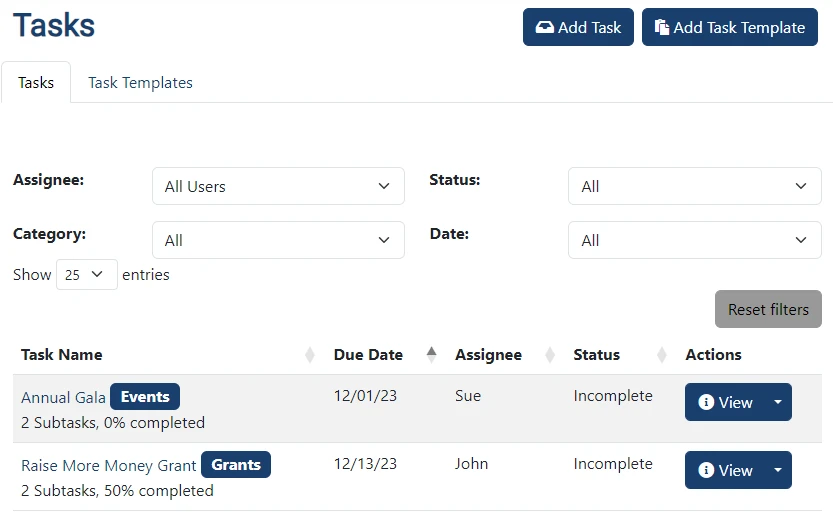Expand action caret for Raise More Money Grant

point(778,470)
